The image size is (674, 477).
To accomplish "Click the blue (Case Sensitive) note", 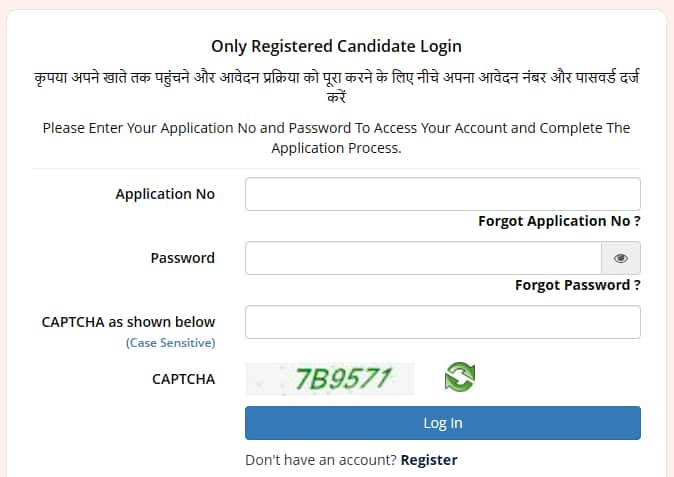I will 170,343.
